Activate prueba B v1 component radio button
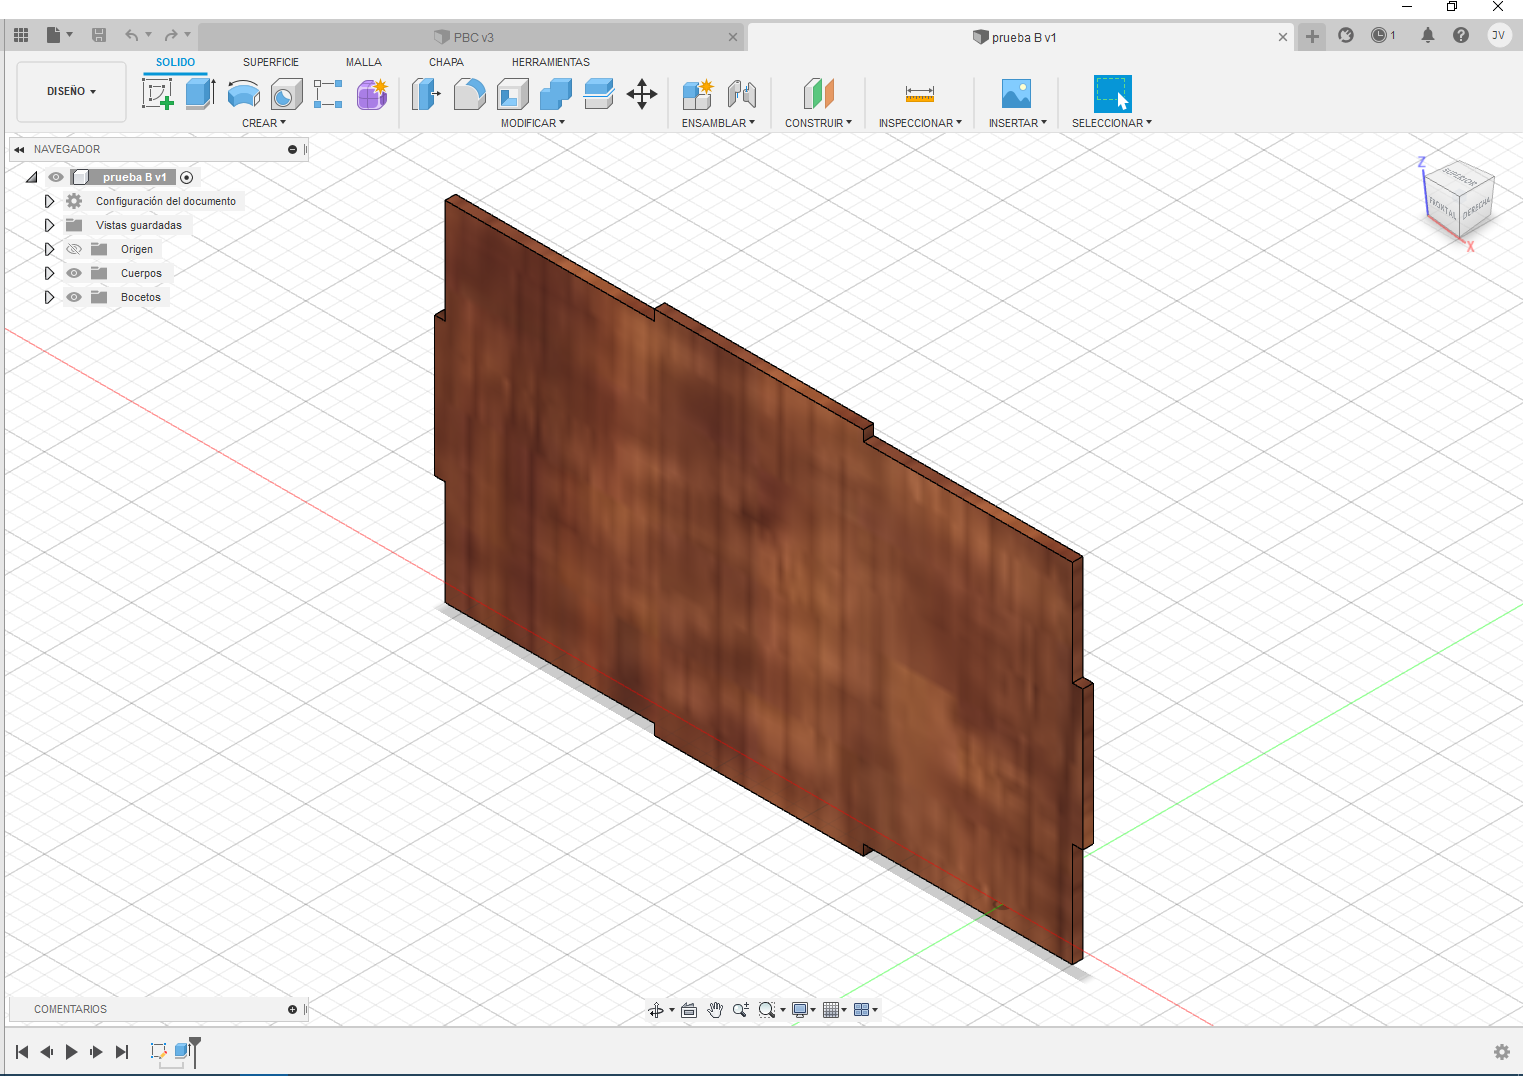Screen dimensions: 1523x1076 pos(186,178)
